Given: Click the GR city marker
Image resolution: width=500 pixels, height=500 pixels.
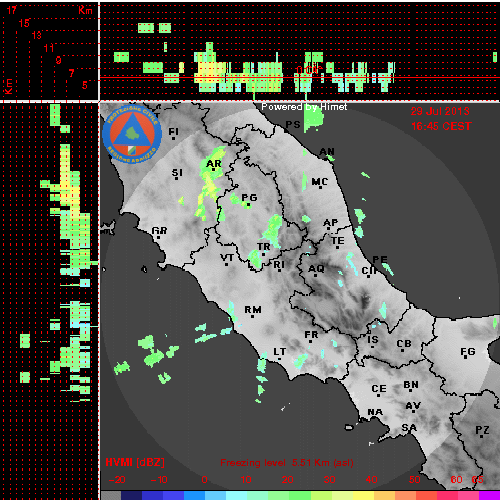Looking at the screenshot, I should tap(158, 237).
